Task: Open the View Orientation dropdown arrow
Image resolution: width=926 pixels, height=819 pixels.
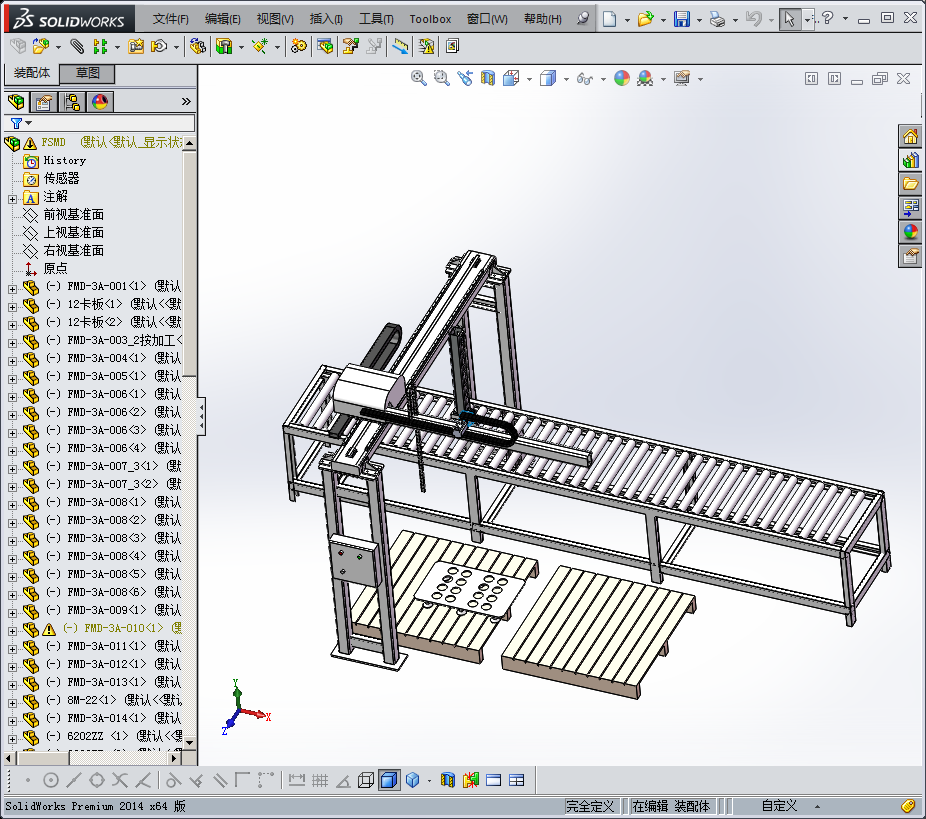Action: coord(529,79)
